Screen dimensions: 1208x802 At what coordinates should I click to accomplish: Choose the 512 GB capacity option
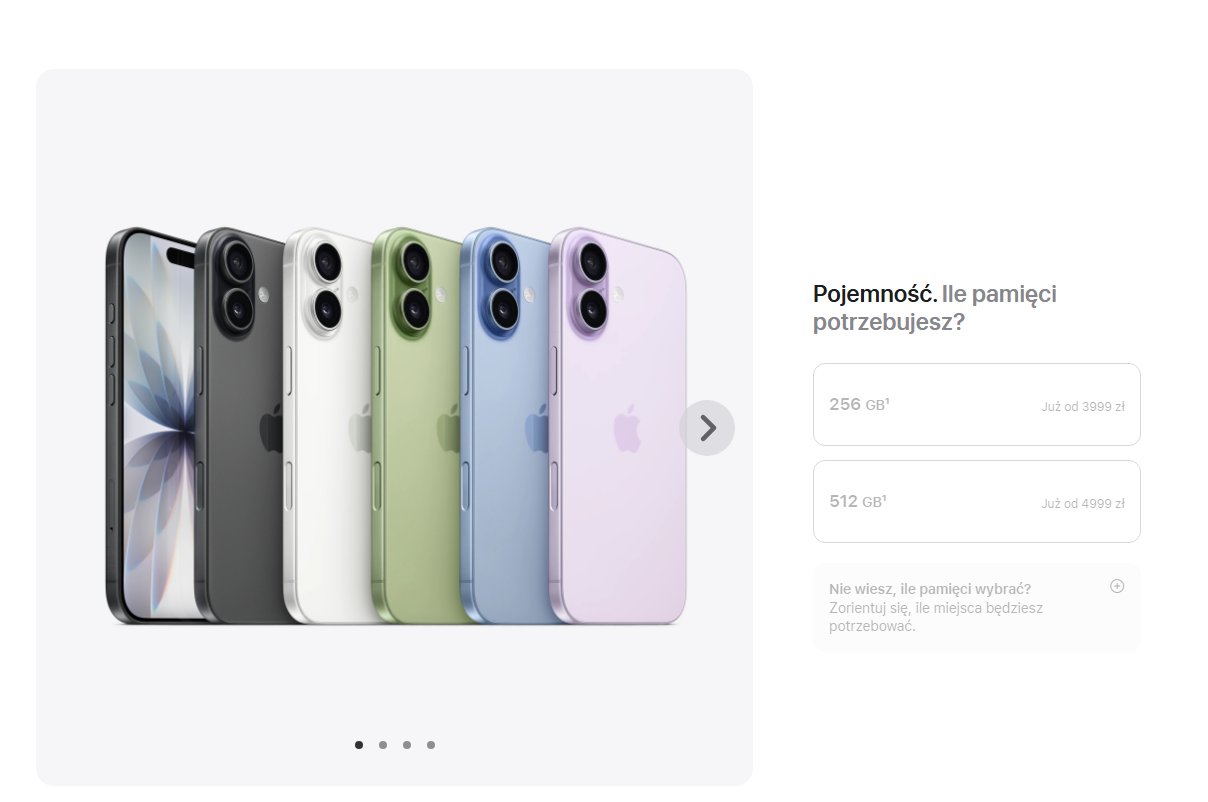tap(976, 501)
